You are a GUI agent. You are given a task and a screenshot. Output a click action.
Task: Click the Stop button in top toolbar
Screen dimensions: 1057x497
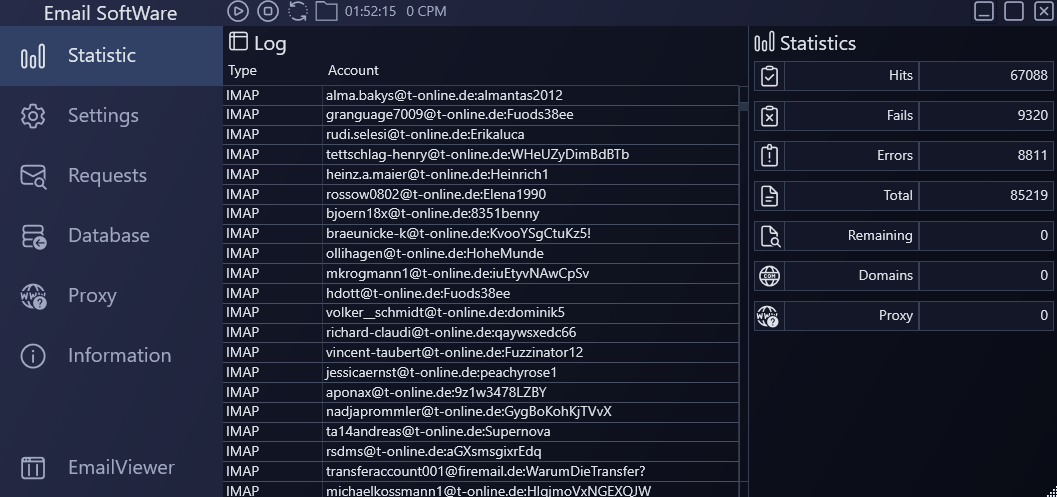pos(267,12)
